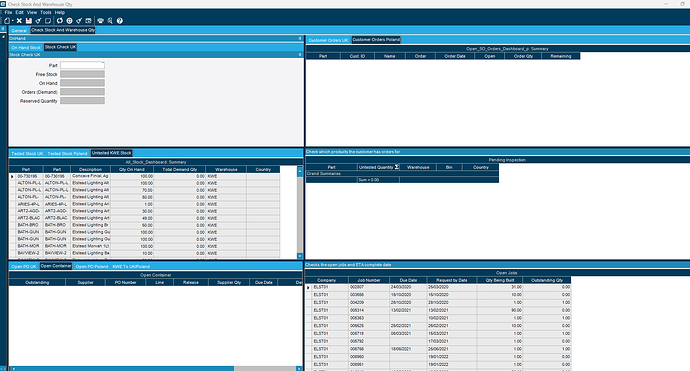Open the dropdown arrow beside New icon

pos(13,21)
